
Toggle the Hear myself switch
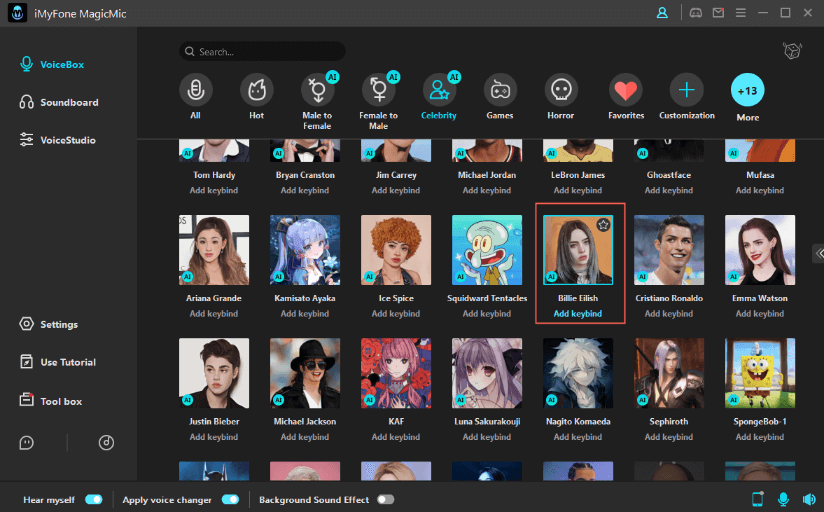pos(94,499)
